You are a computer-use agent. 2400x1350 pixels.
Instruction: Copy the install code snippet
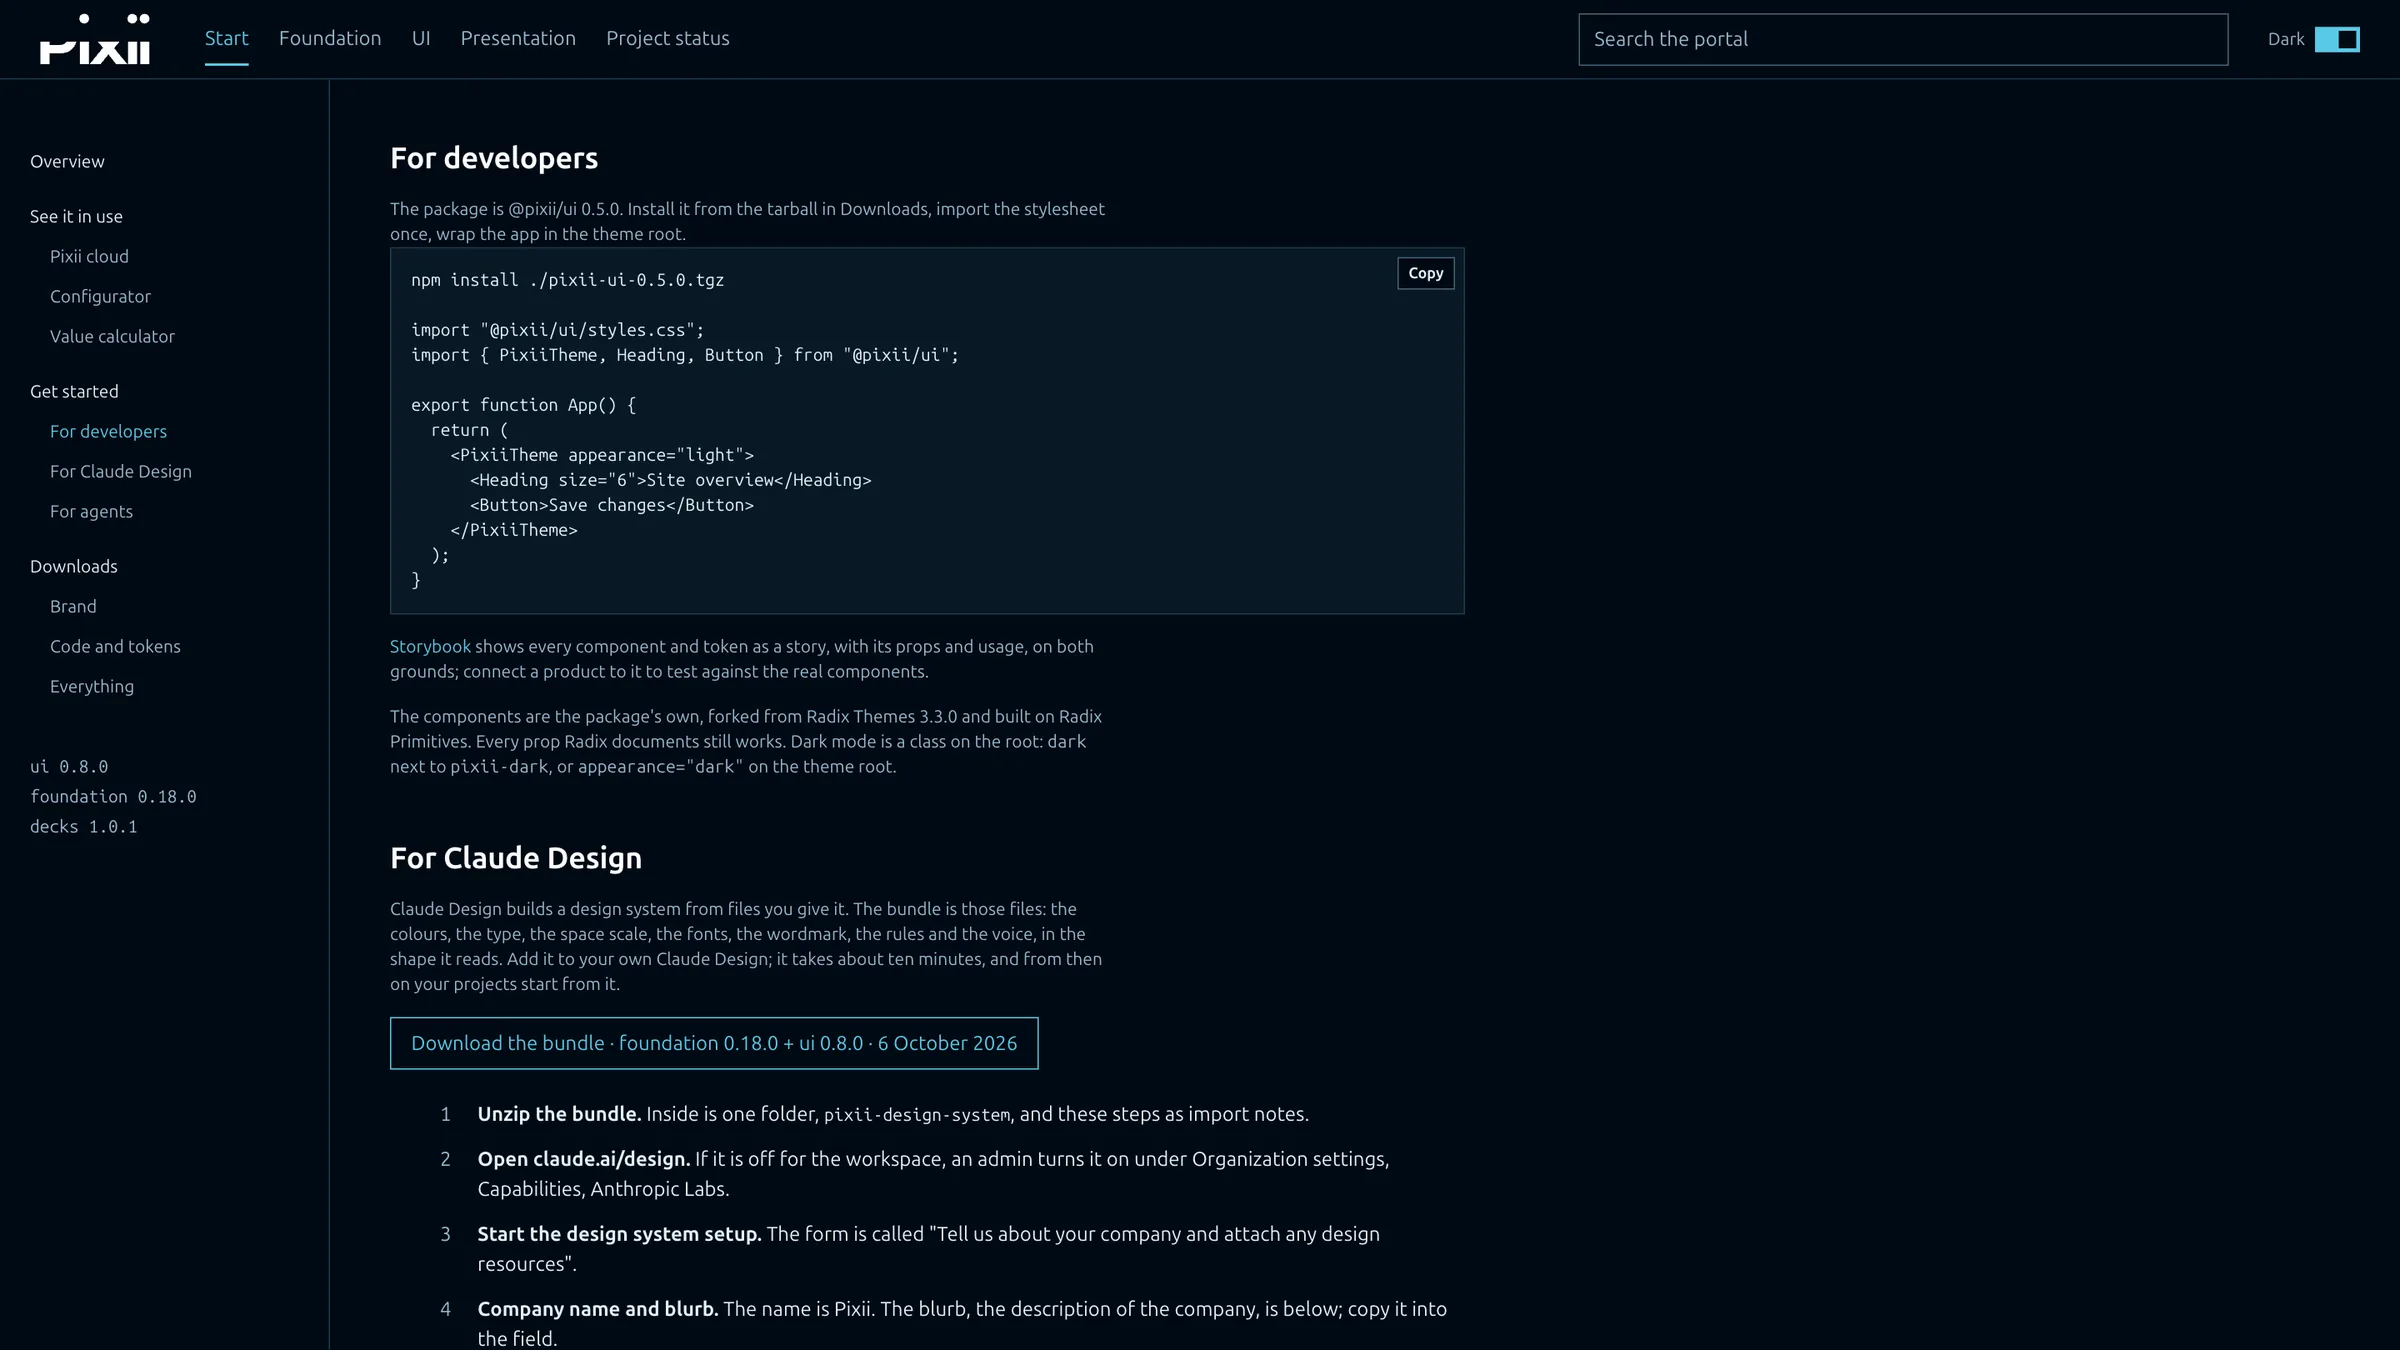[1425, 273]
